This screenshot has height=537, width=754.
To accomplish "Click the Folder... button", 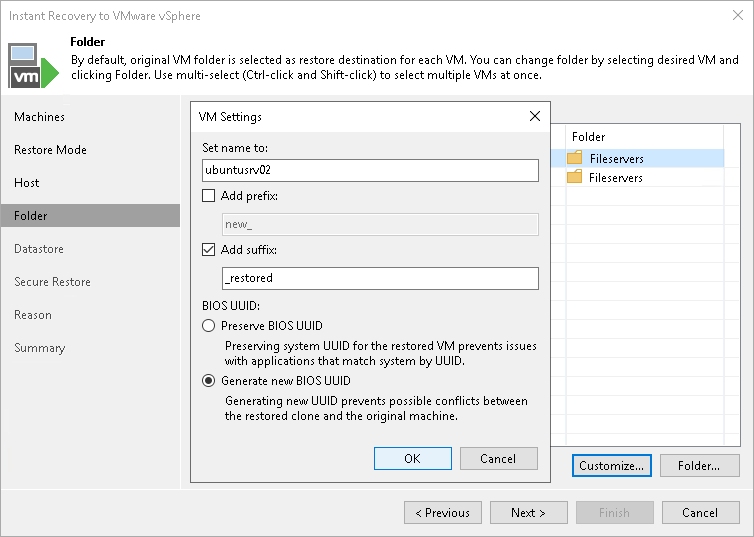I will pyautogui.click(x=699, y=465).
